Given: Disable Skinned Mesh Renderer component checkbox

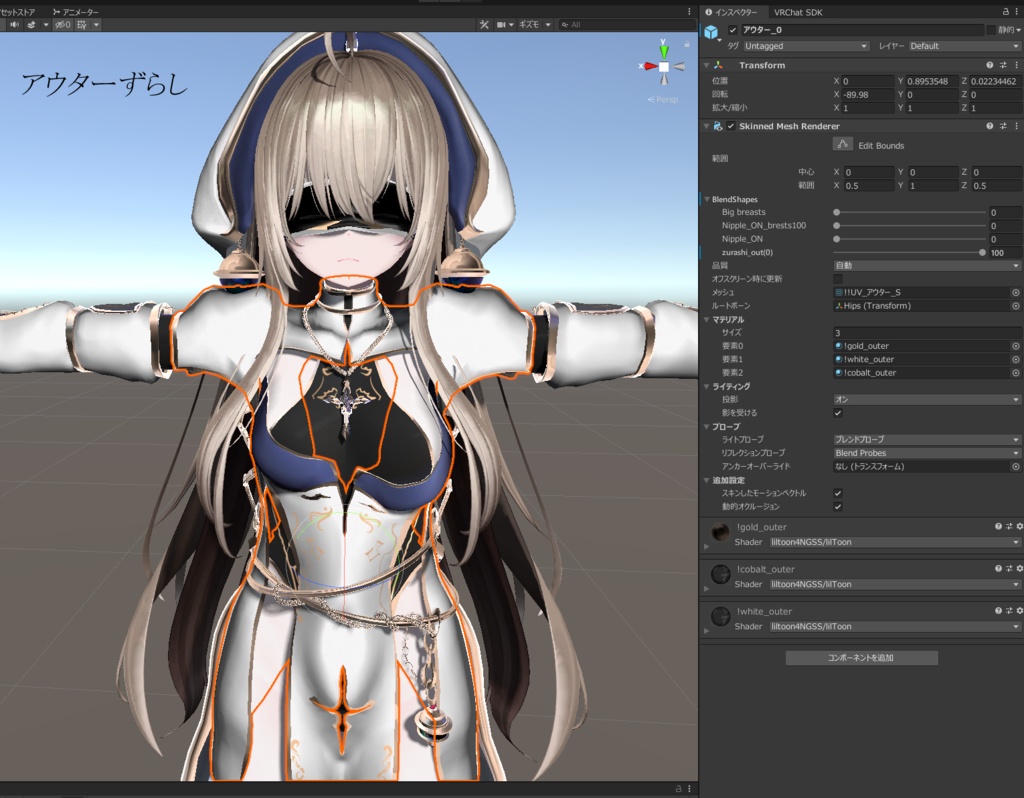Looking at the screenshot, I should point(731,126).
